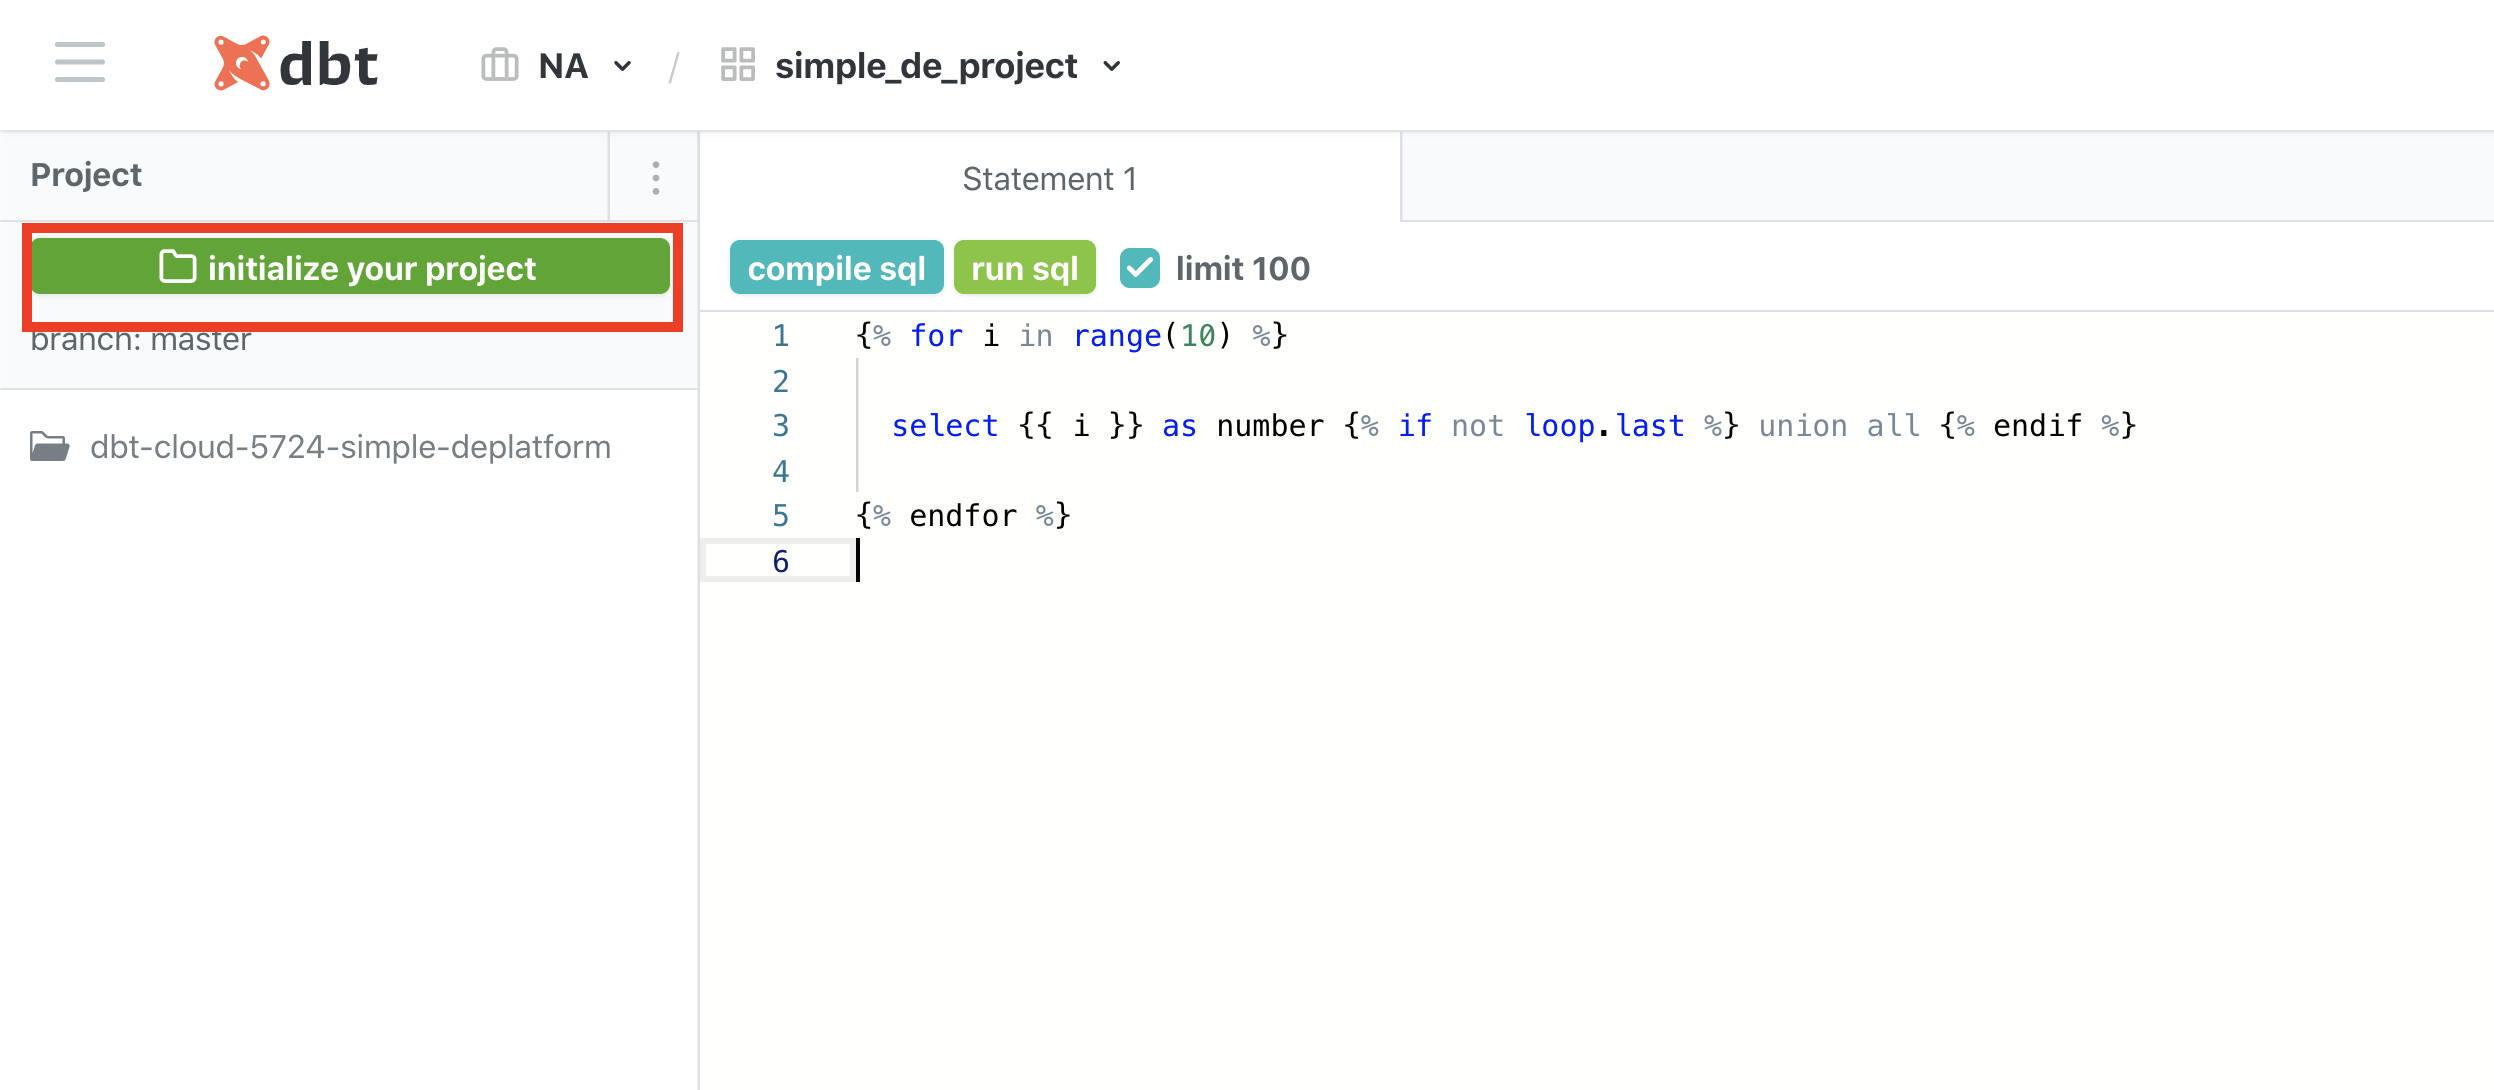The image size is (2494, 1090).
Task: Click the Project panel header
Action: (x=87, y=175)
